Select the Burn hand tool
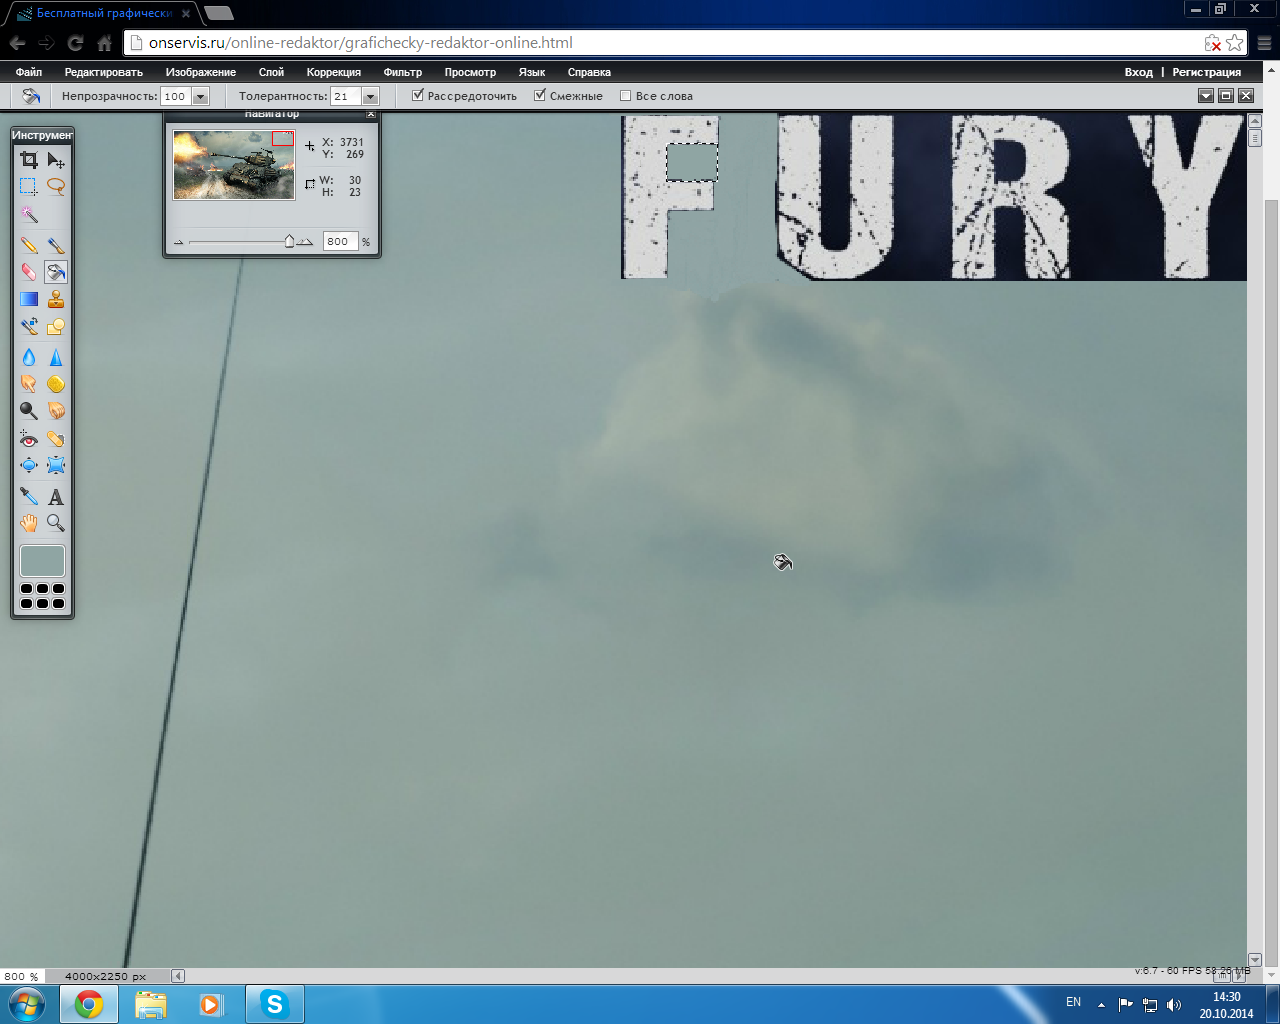This screenshot has width=1280, height=1024. point(56,411)
